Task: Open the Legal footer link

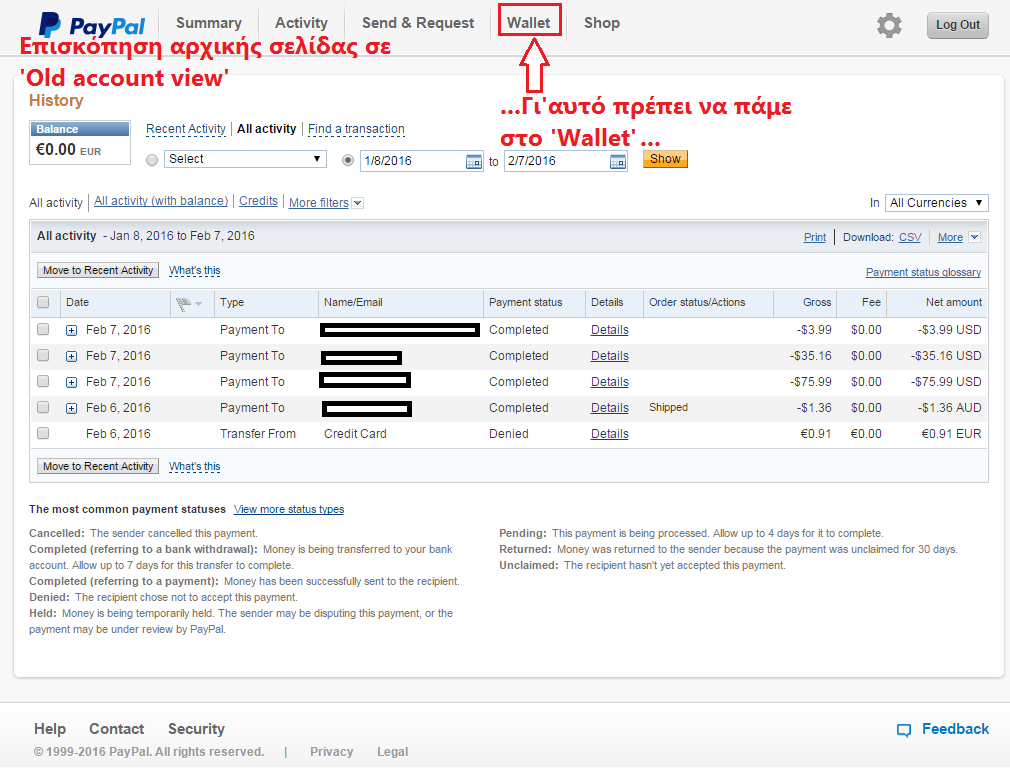Action: pos(393,752)
